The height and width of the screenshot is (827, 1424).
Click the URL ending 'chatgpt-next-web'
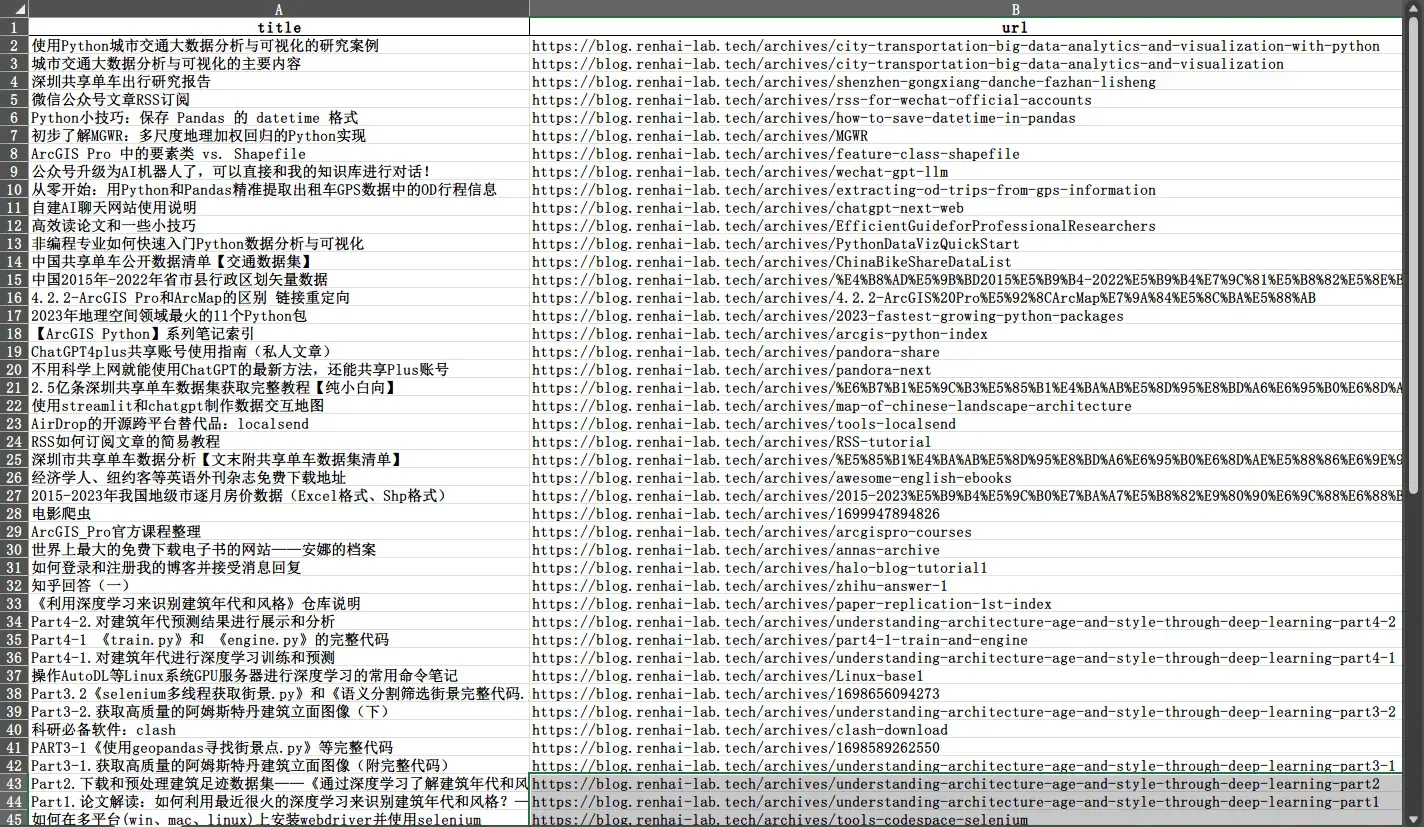click(x=748, y=208)
